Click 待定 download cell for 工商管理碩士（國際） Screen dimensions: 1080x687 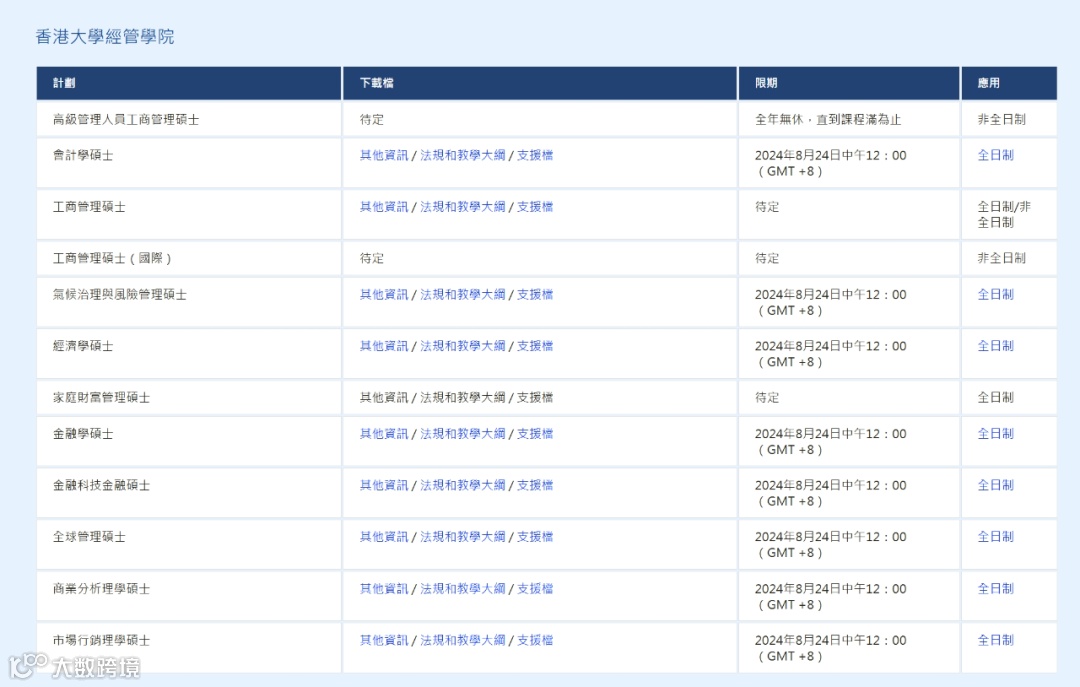372,258
